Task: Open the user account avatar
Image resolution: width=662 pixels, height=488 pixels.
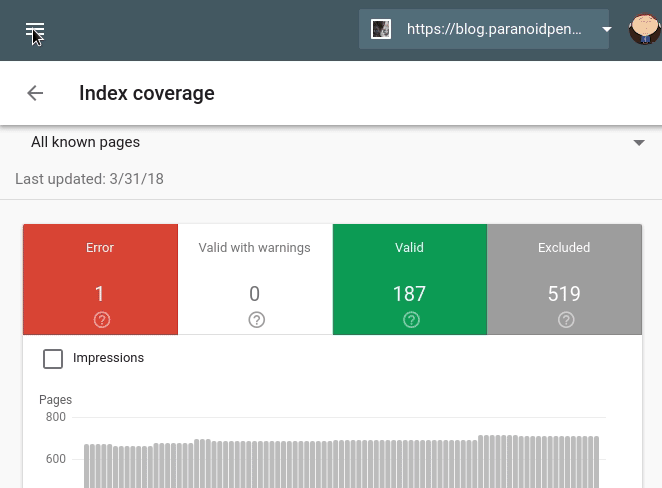Action: (645, 29)
